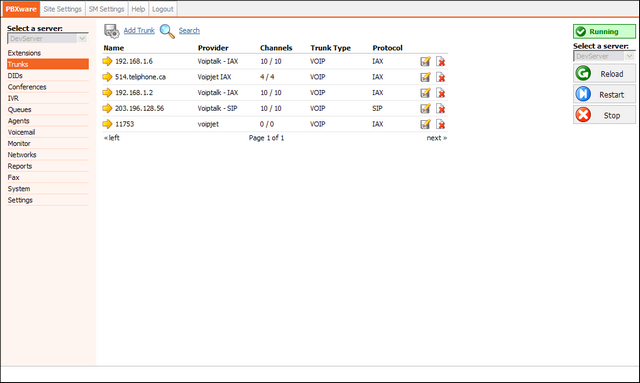This screenshot has height=383, width=640.
Task: Click the Running status text
Action: point(604,32)
